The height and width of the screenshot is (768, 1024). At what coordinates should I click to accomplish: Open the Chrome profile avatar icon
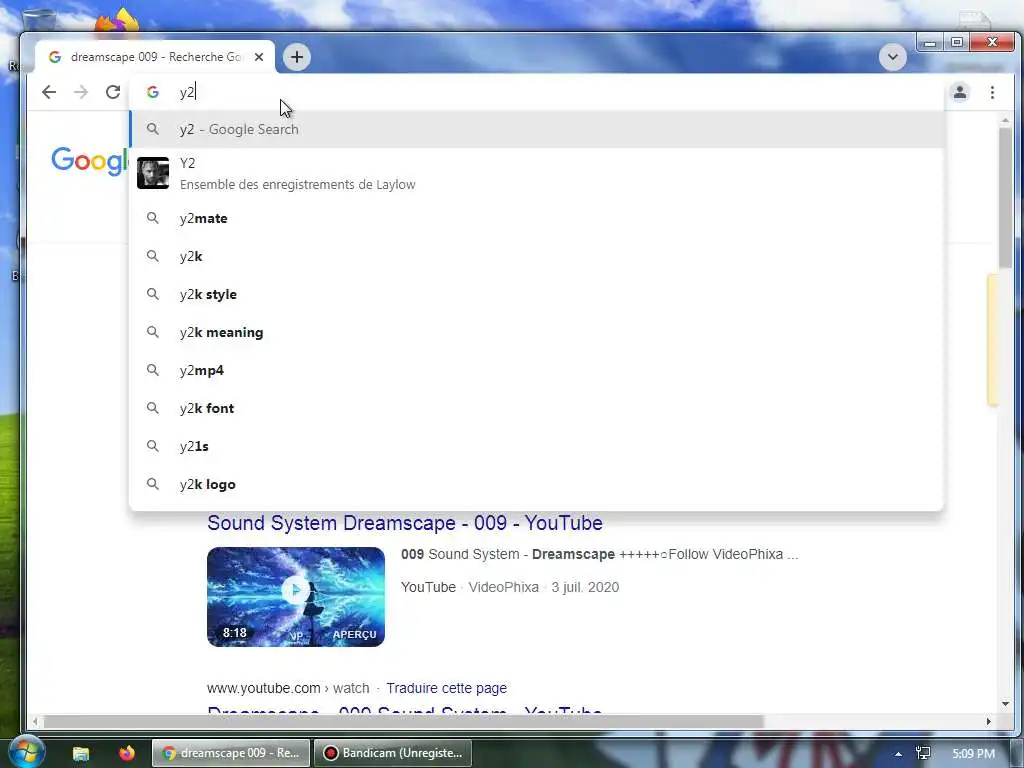click(959, 92)
